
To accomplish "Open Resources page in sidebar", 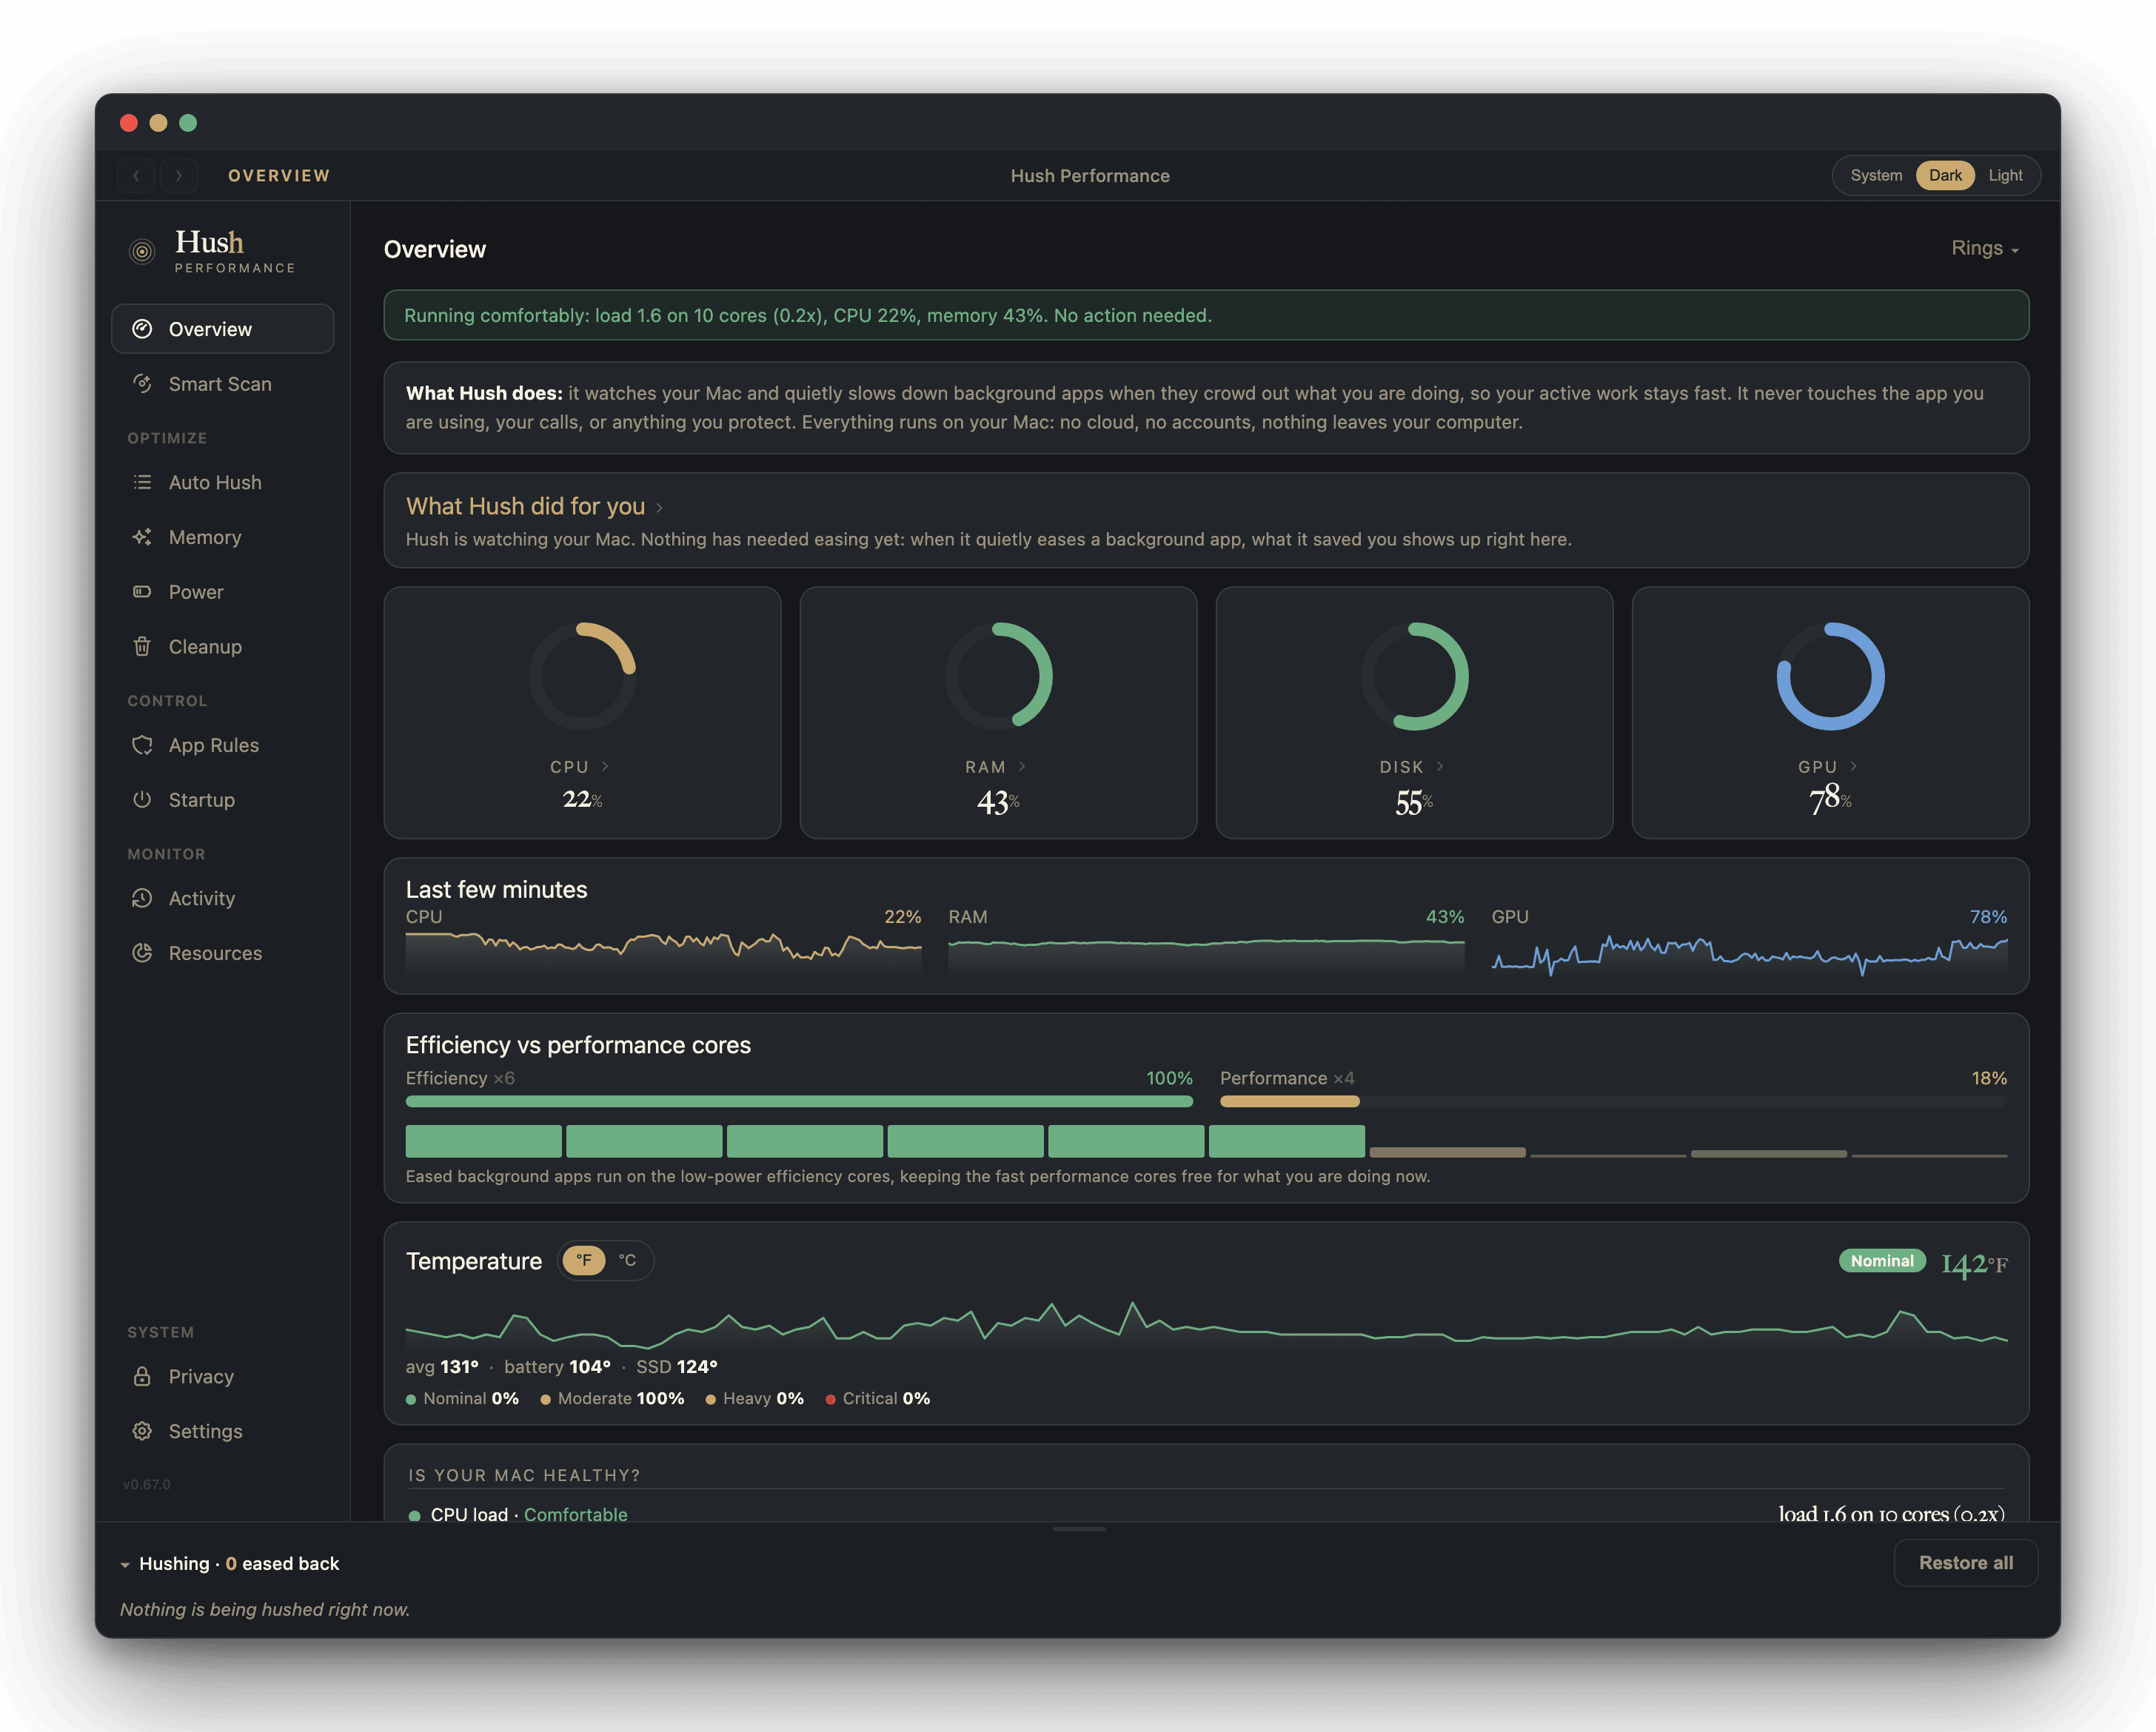I will pos(222,953).
